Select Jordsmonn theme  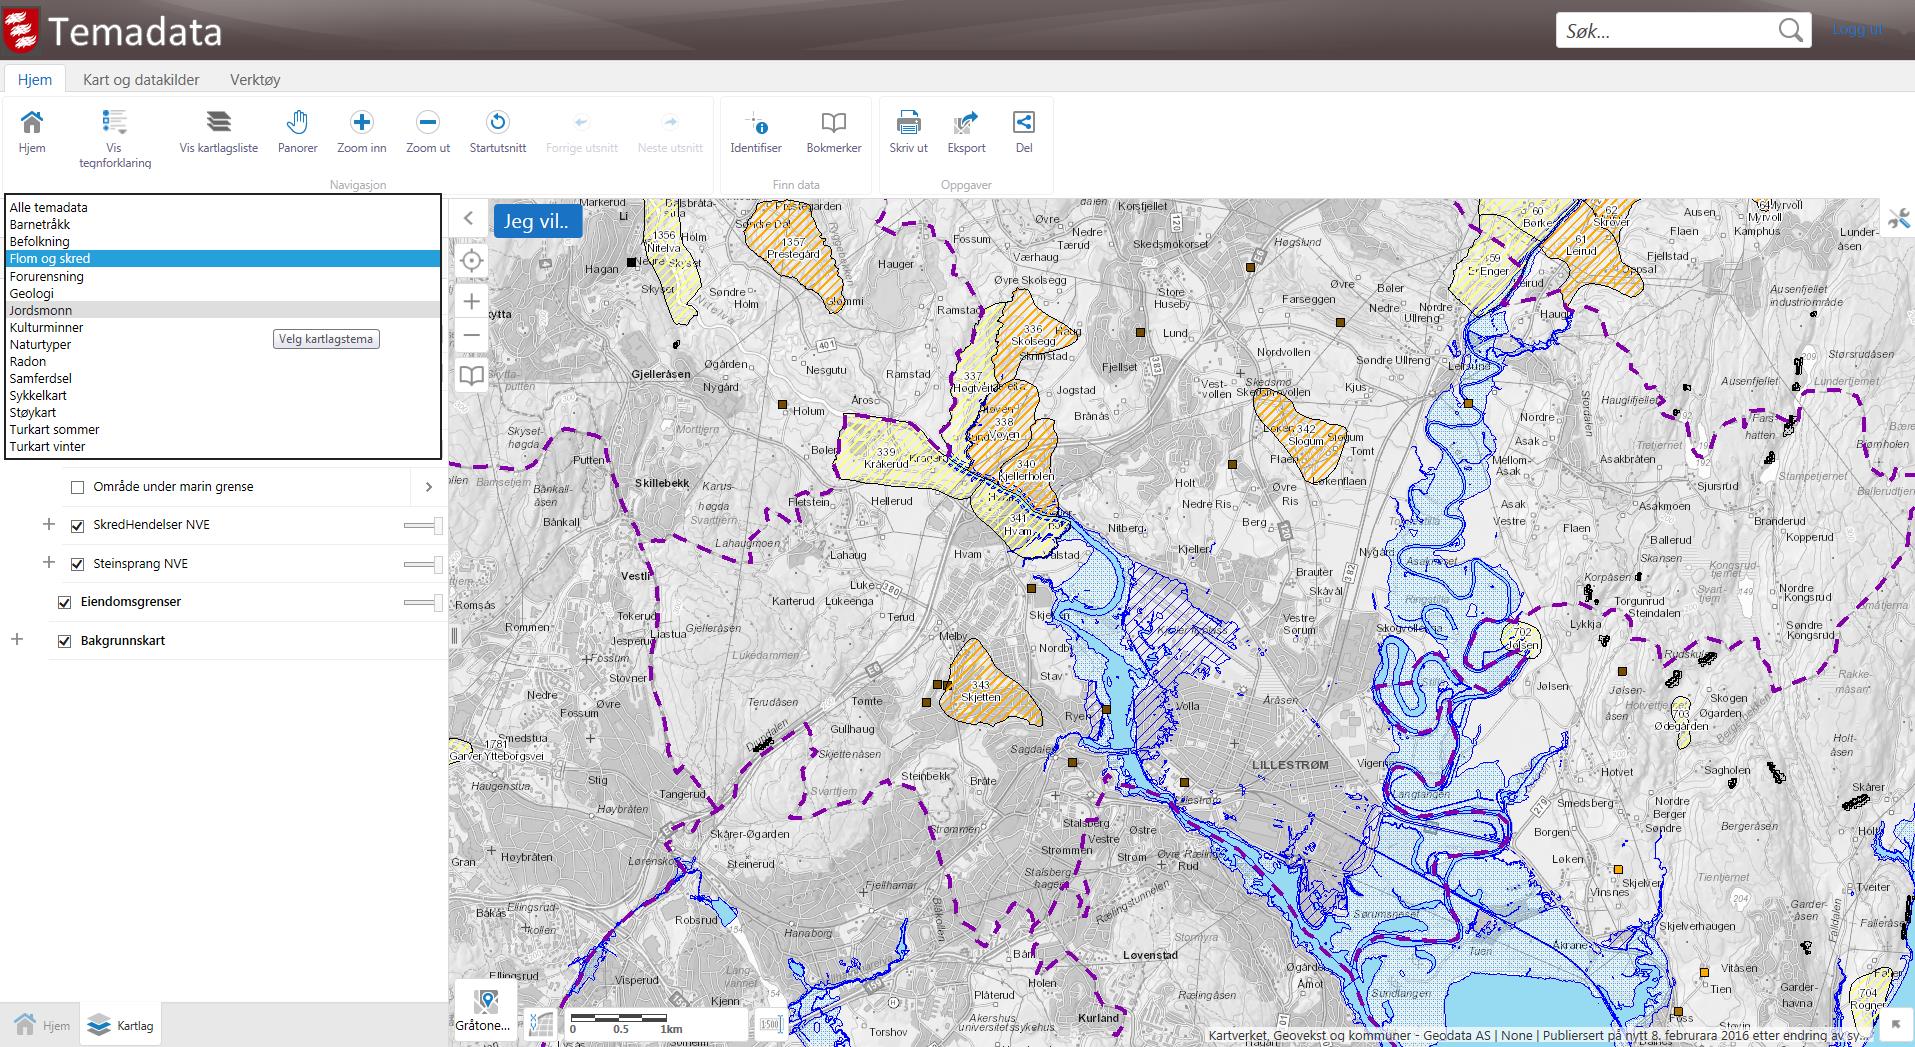[222, 310]
